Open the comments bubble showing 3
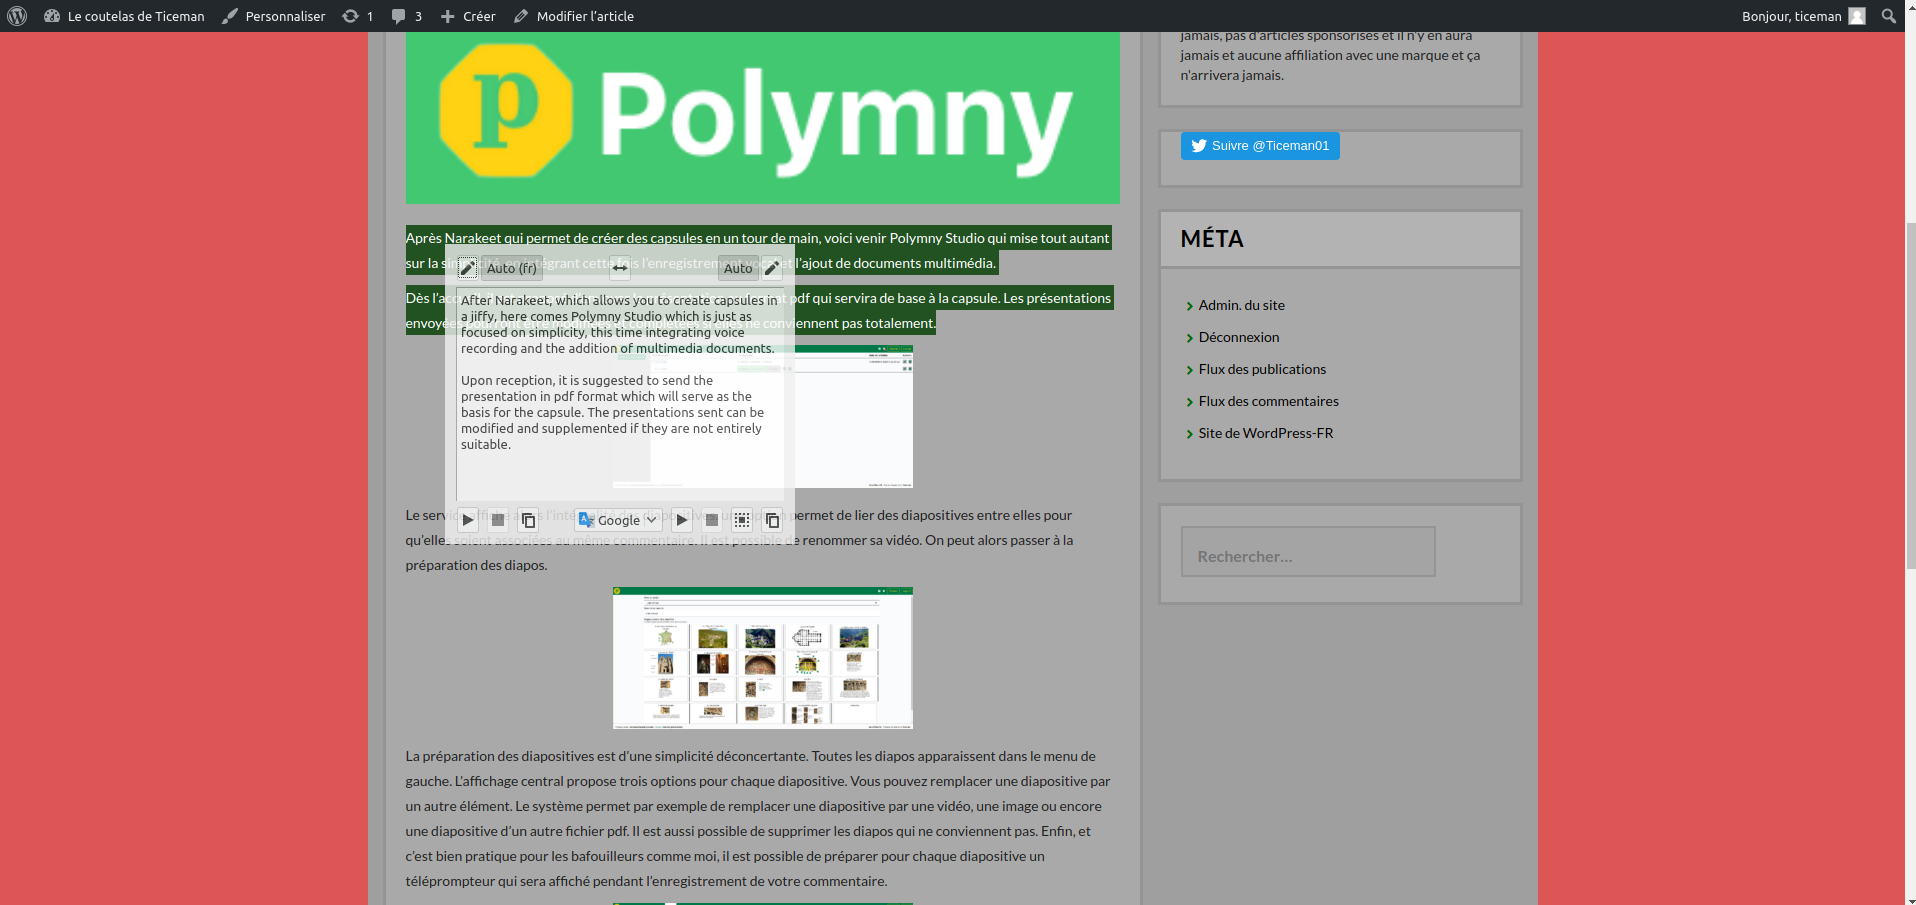The width and height of the screenshot is (1916, 905). click(406, 16)
